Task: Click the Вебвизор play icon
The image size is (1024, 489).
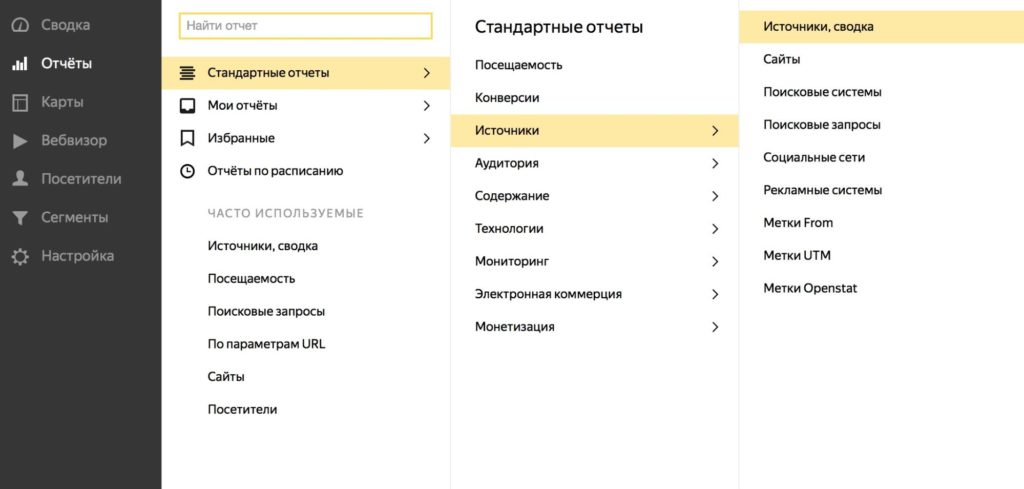Action: [20, 141]
